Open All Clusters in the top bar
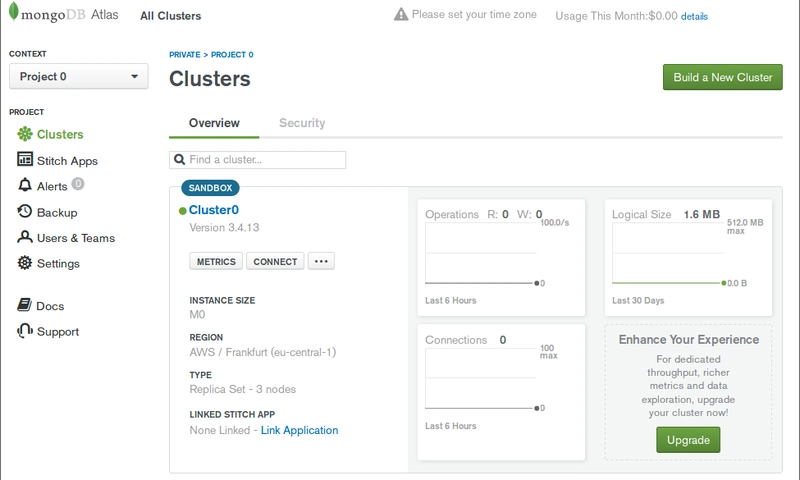 pos(170,16)
